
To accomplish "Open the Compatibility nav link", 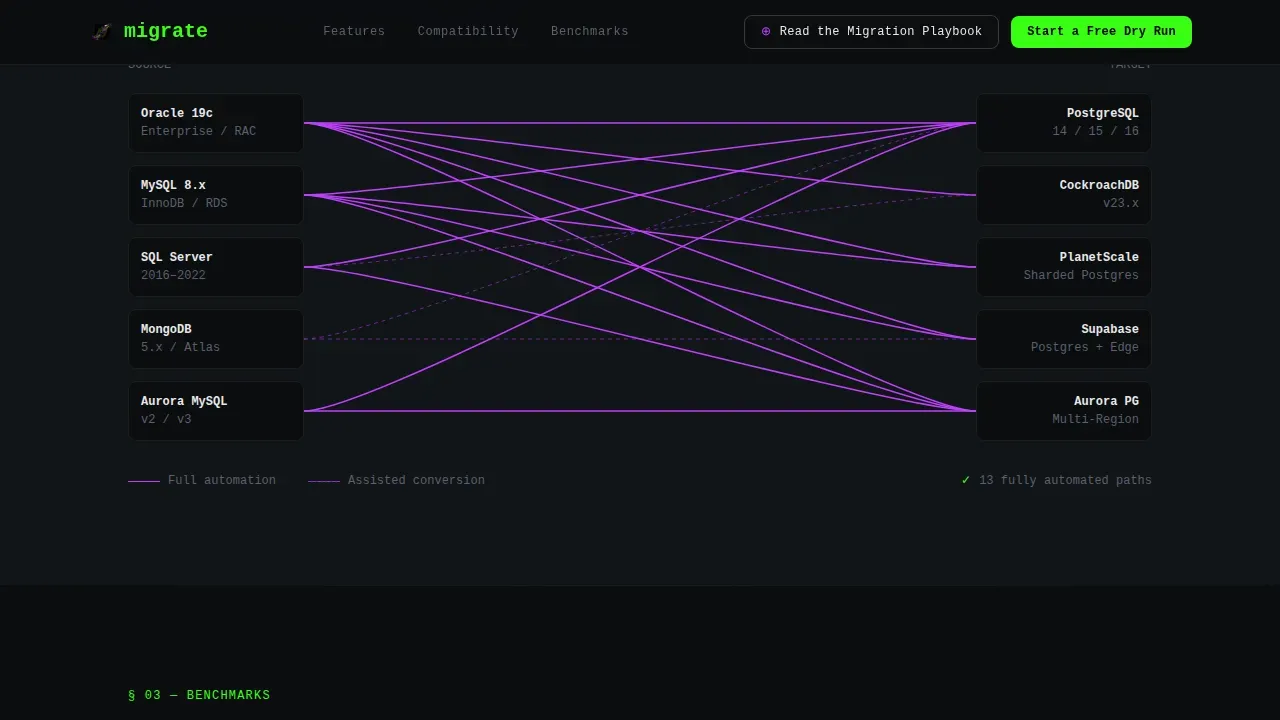I will click(x=468, y=32).
